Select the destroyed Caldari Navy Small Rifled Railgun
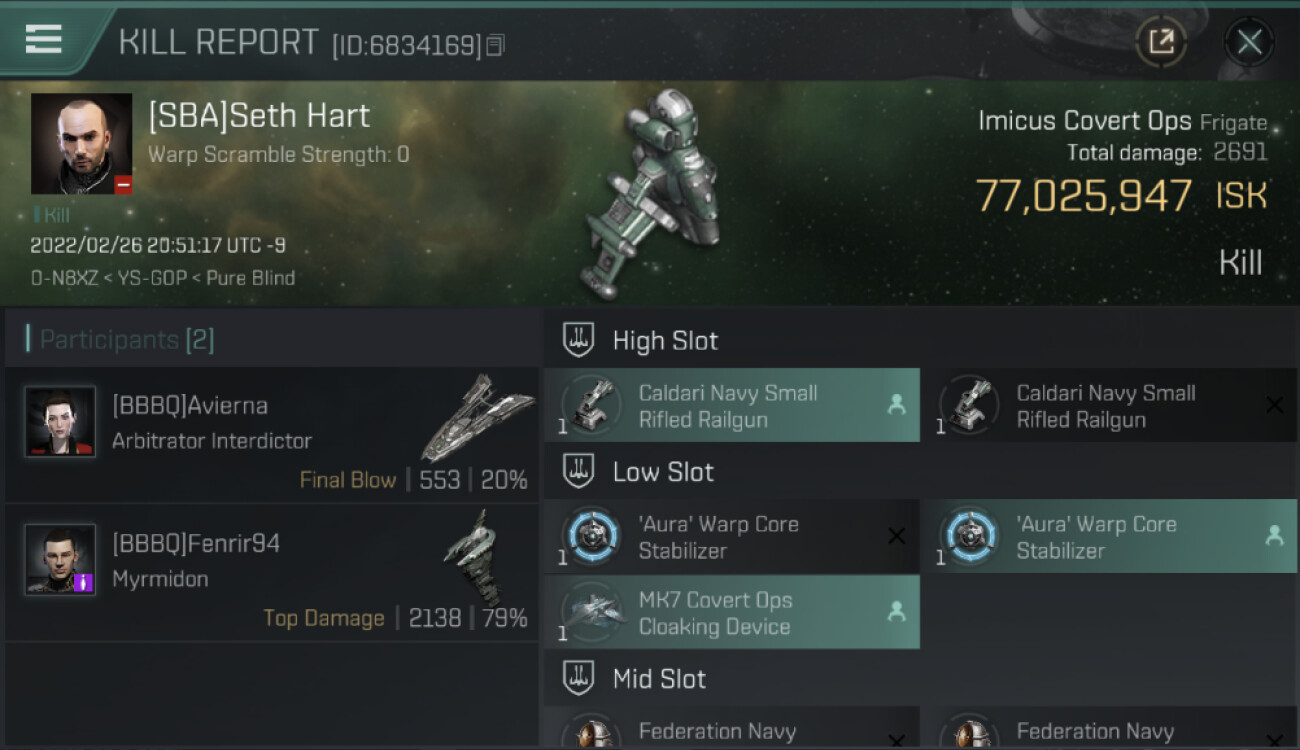The height and width of the screenshot is (750, 1300). [x=1110, y=406]
